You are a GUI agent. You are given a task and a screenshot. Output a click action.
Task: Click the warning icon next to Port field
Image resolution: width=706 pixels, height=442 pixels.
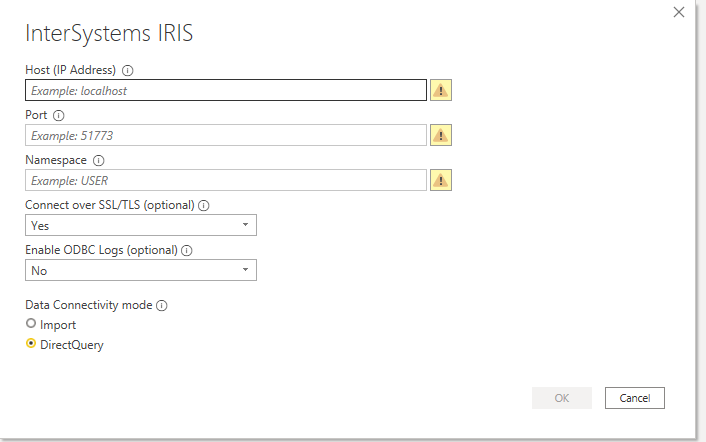(x=441, y=135)
